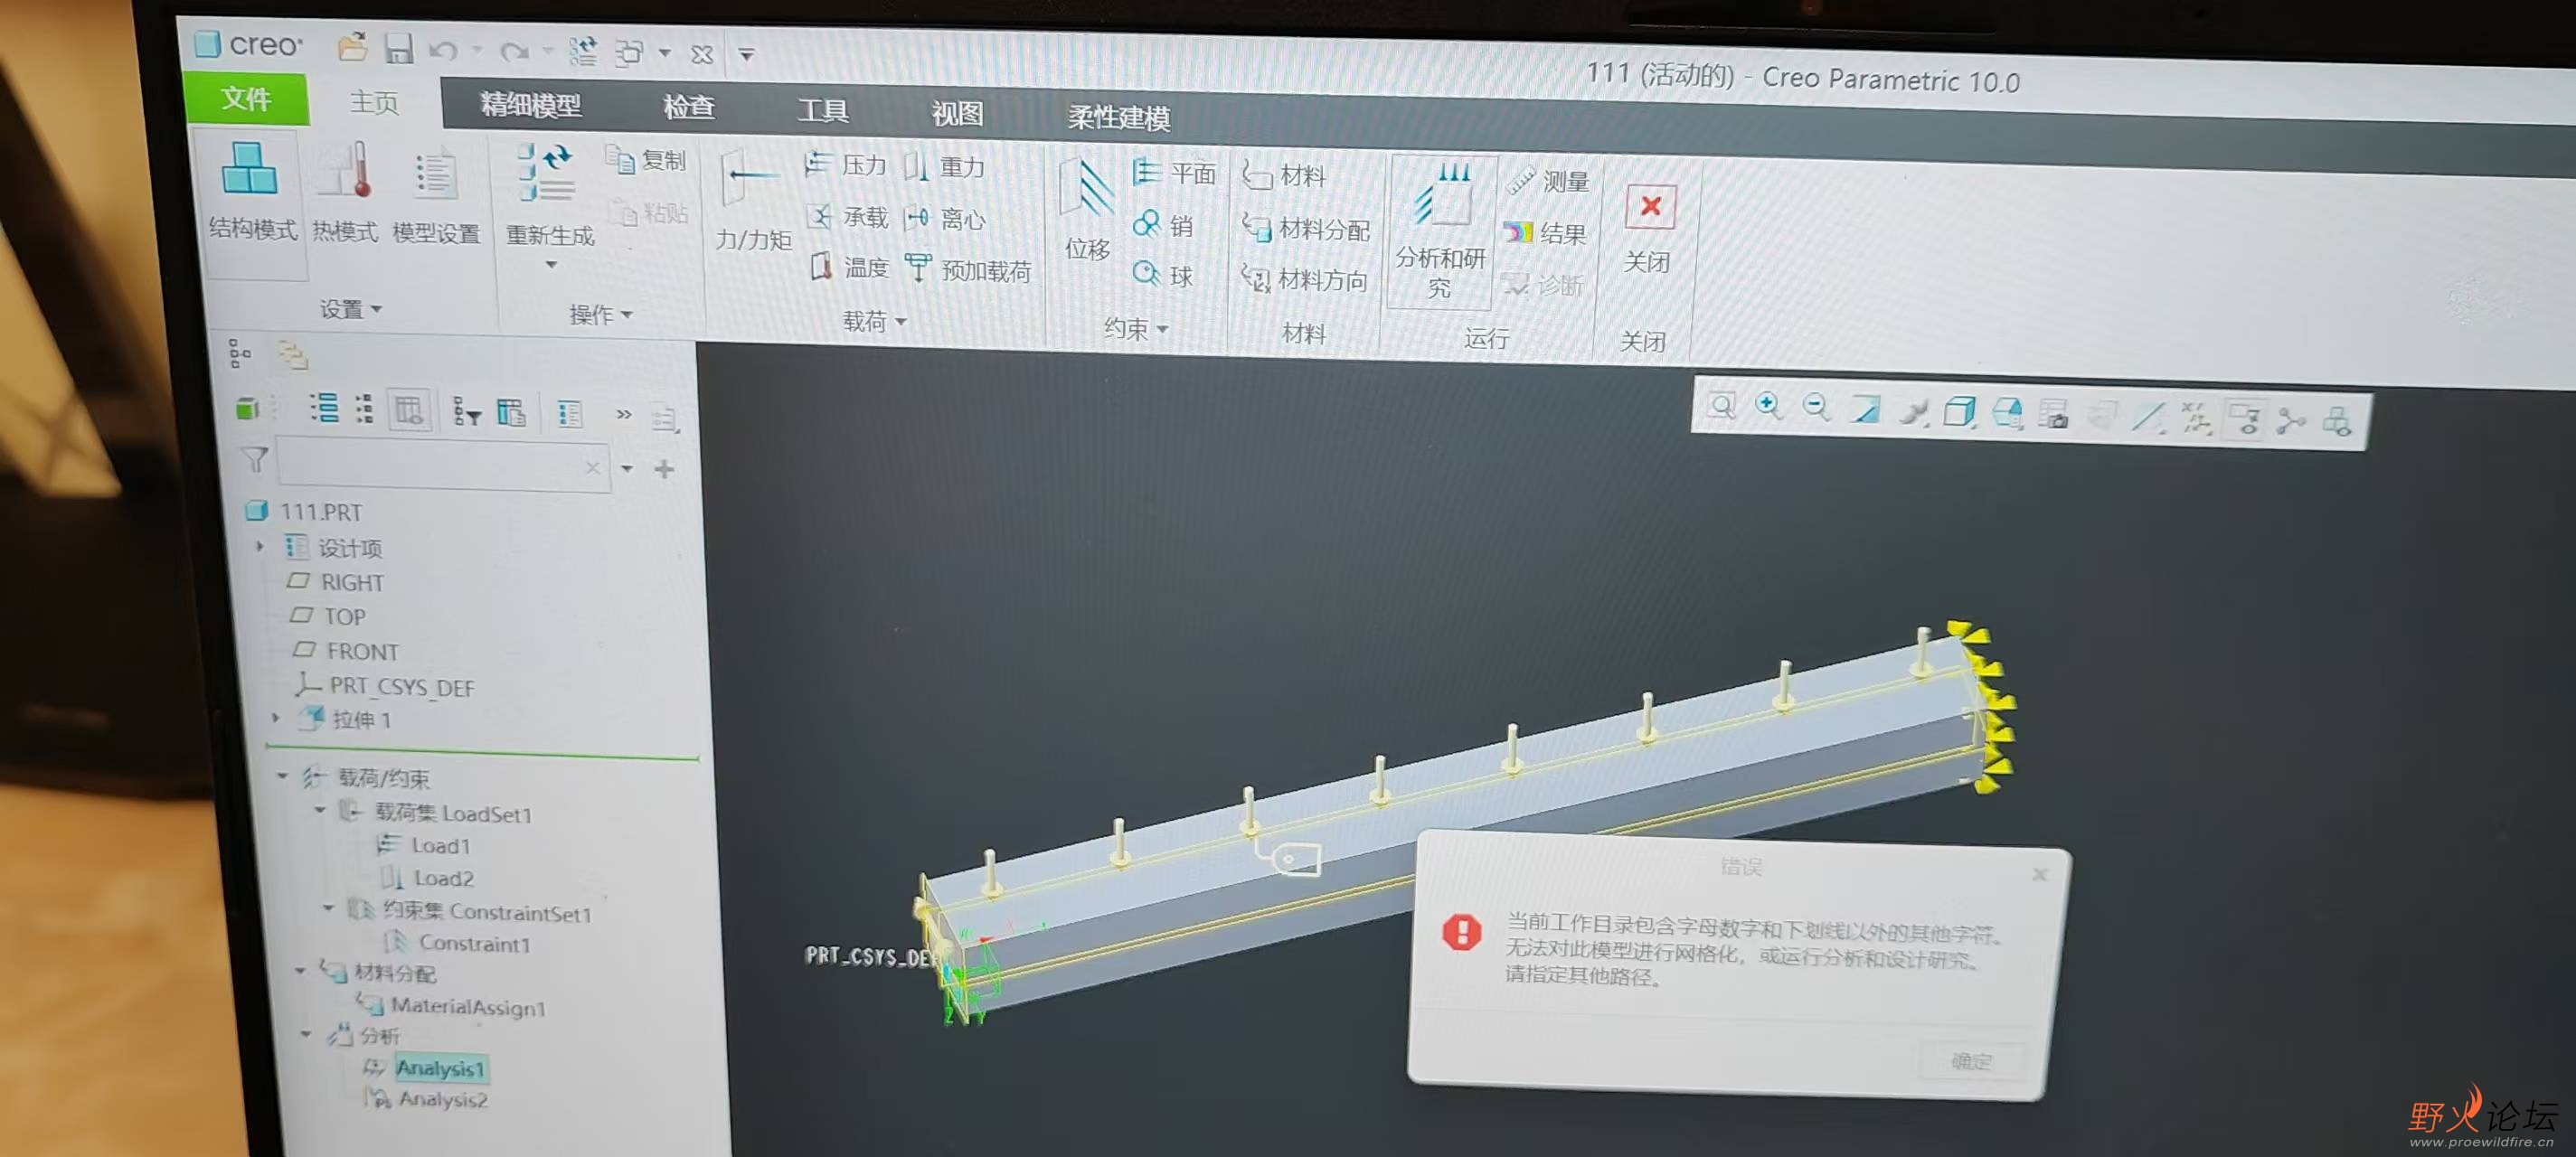The height and width of the screenshot is (1157, 2576).
Task: Open the 载荷 group dropdown arrow
Action: tap(901, 322)
